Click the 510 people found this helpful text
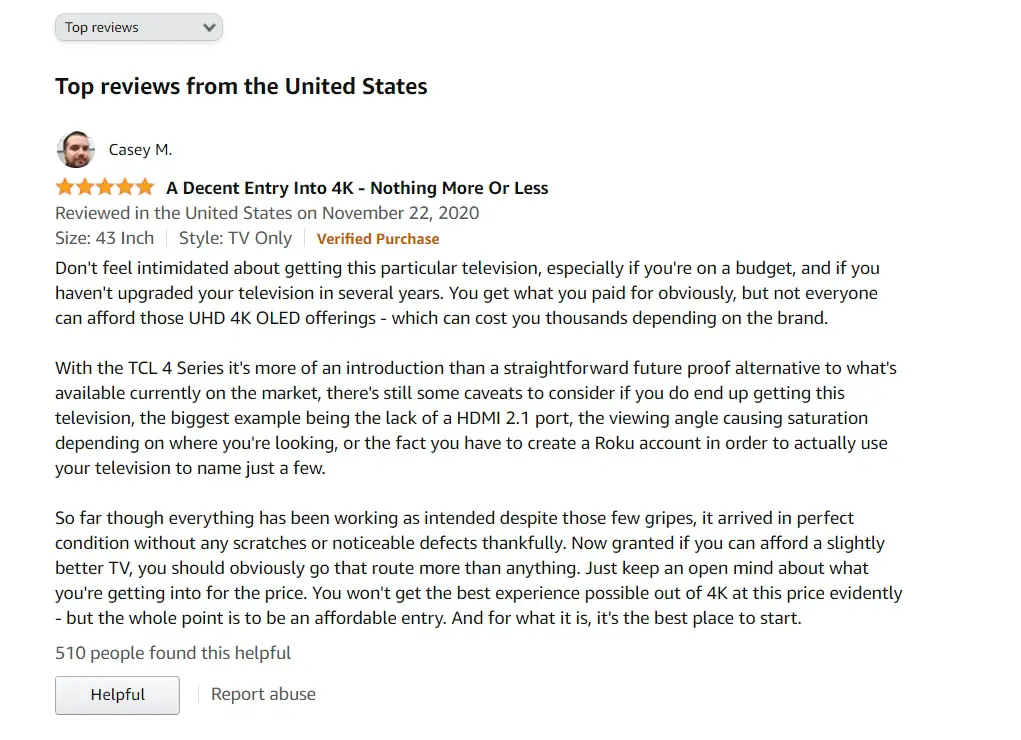Viewport: 1021px width, 740px height. click(173, 653)
